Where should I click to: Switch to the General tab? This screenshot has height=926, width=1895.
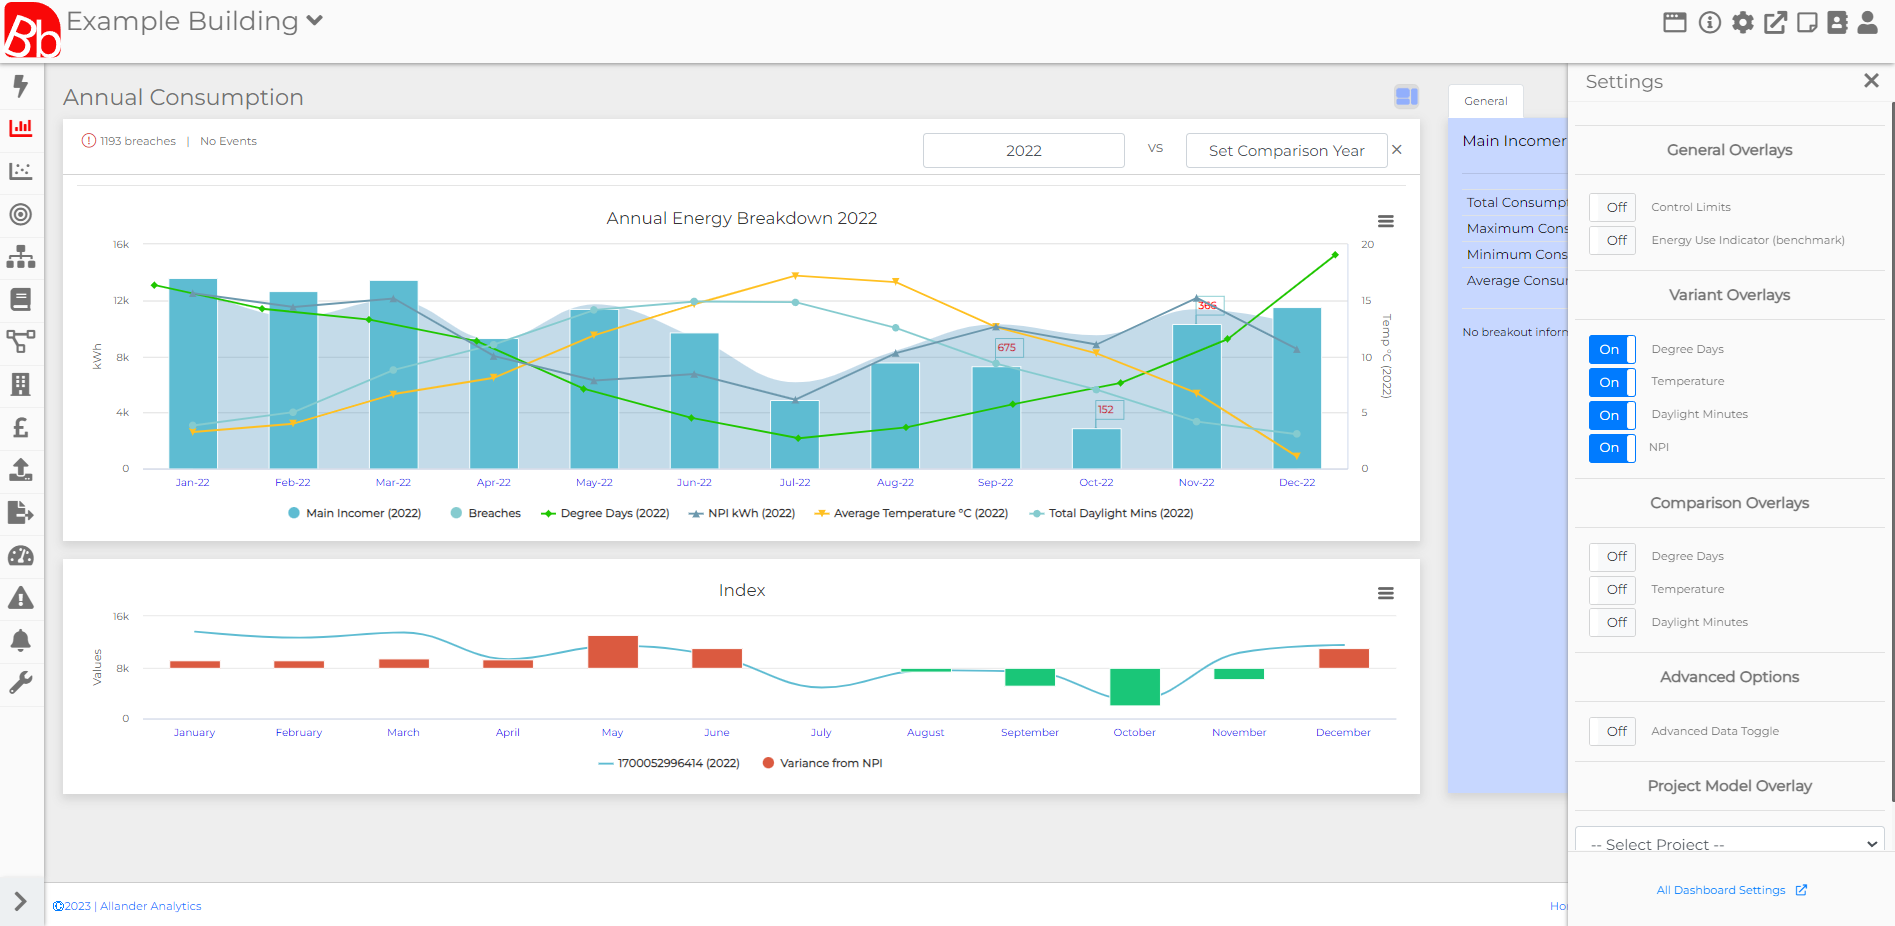[1485, 101]
